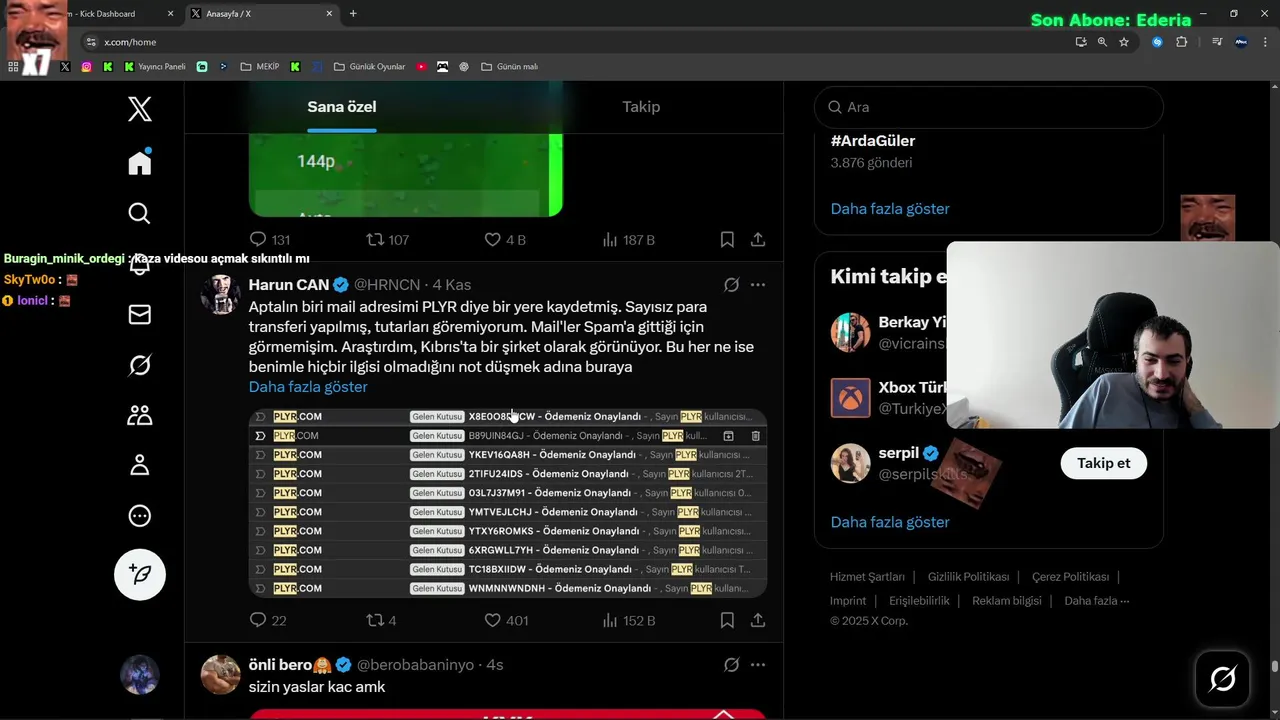The width and height of the screenshot is (1280, 720).
Task: Expand the Daha fazla footer menu
Action: pyautogui.click(x=1097, y=601)
